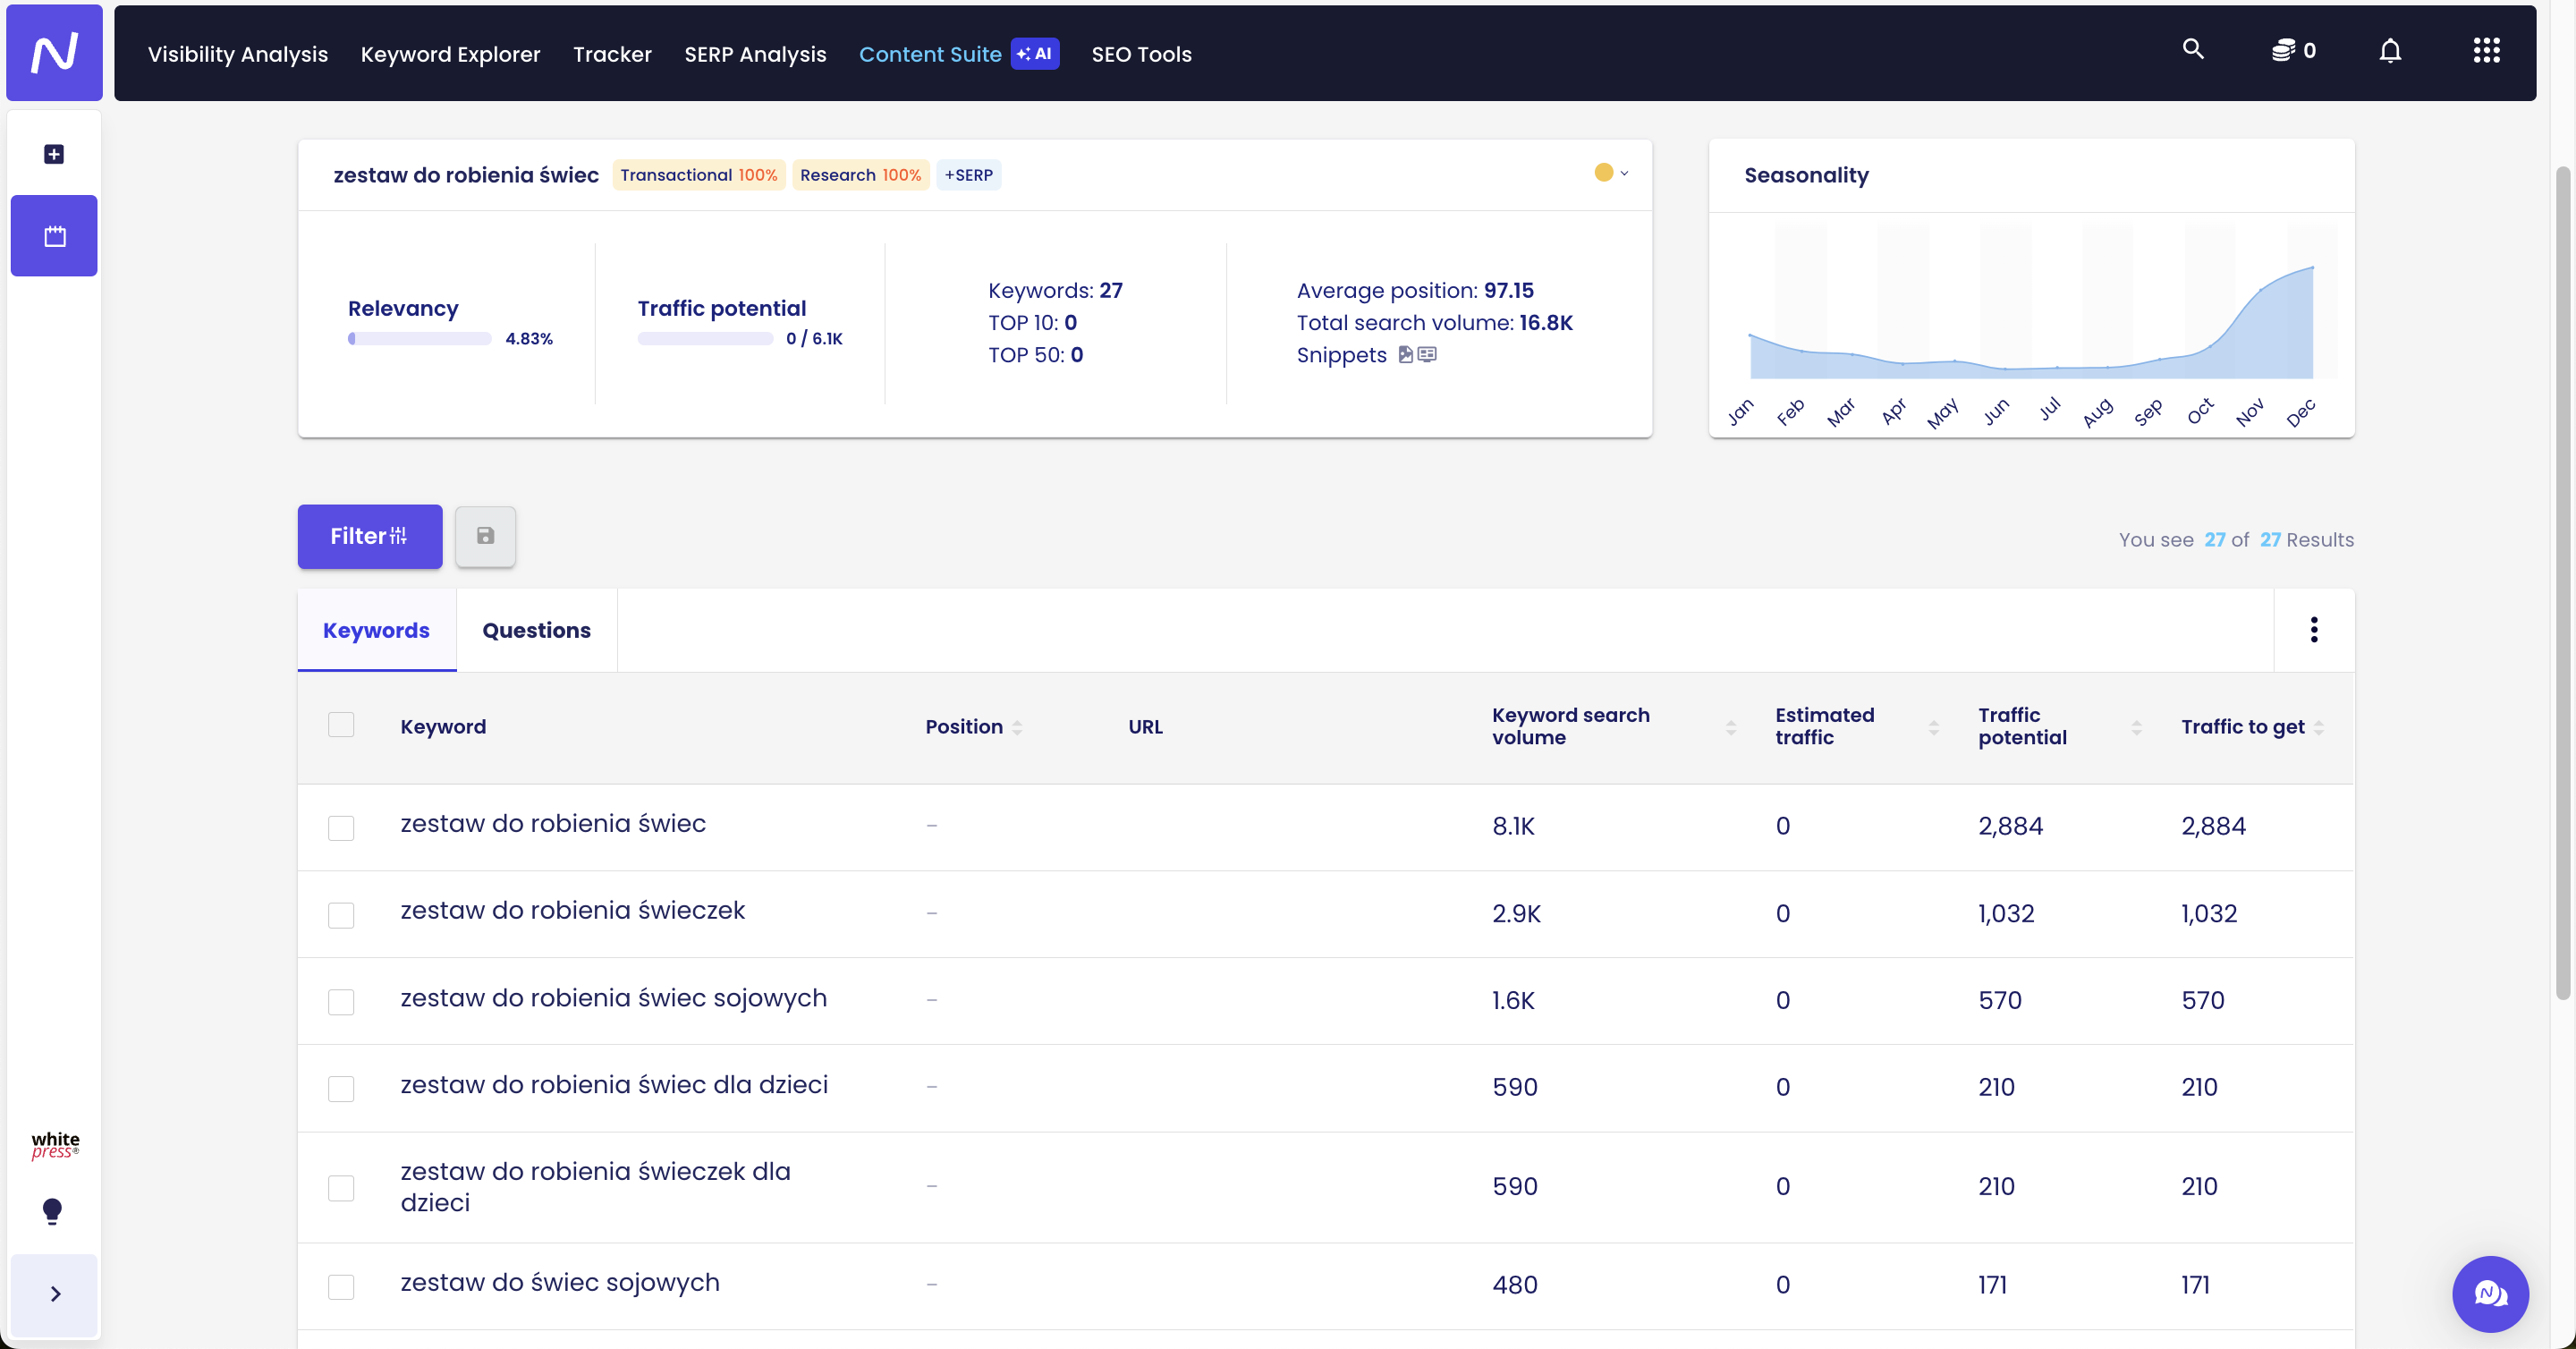The image size is (2576, 1349).
Task: Open the search magnifier icon in top bar
Action: pyautogui.click(x=2192, y=49)
